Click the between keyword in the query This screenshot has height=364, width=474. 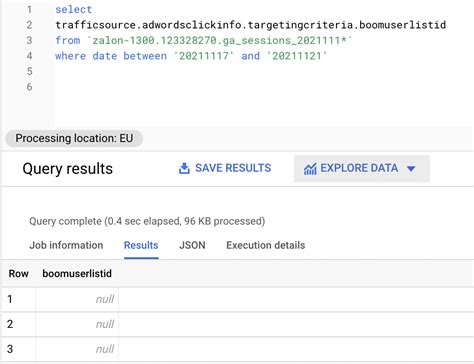coord(145,56)
